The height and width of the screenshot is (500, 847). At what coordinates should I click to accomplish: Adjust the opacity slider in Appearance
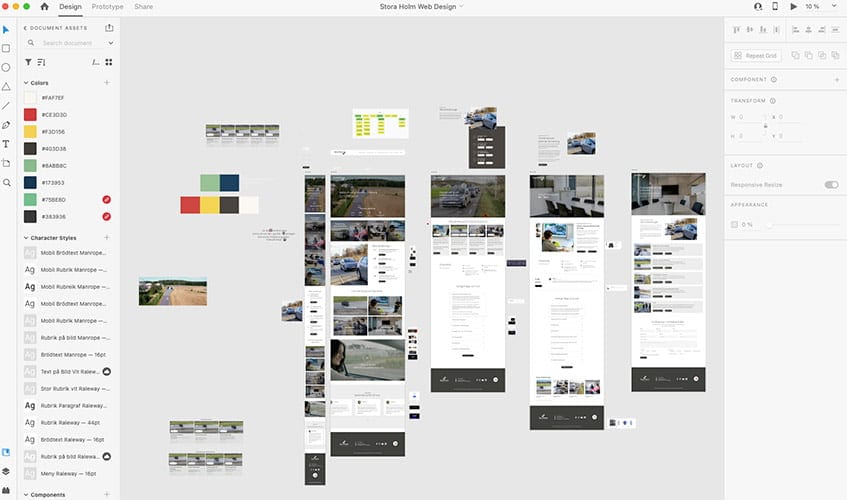point(802,225)
